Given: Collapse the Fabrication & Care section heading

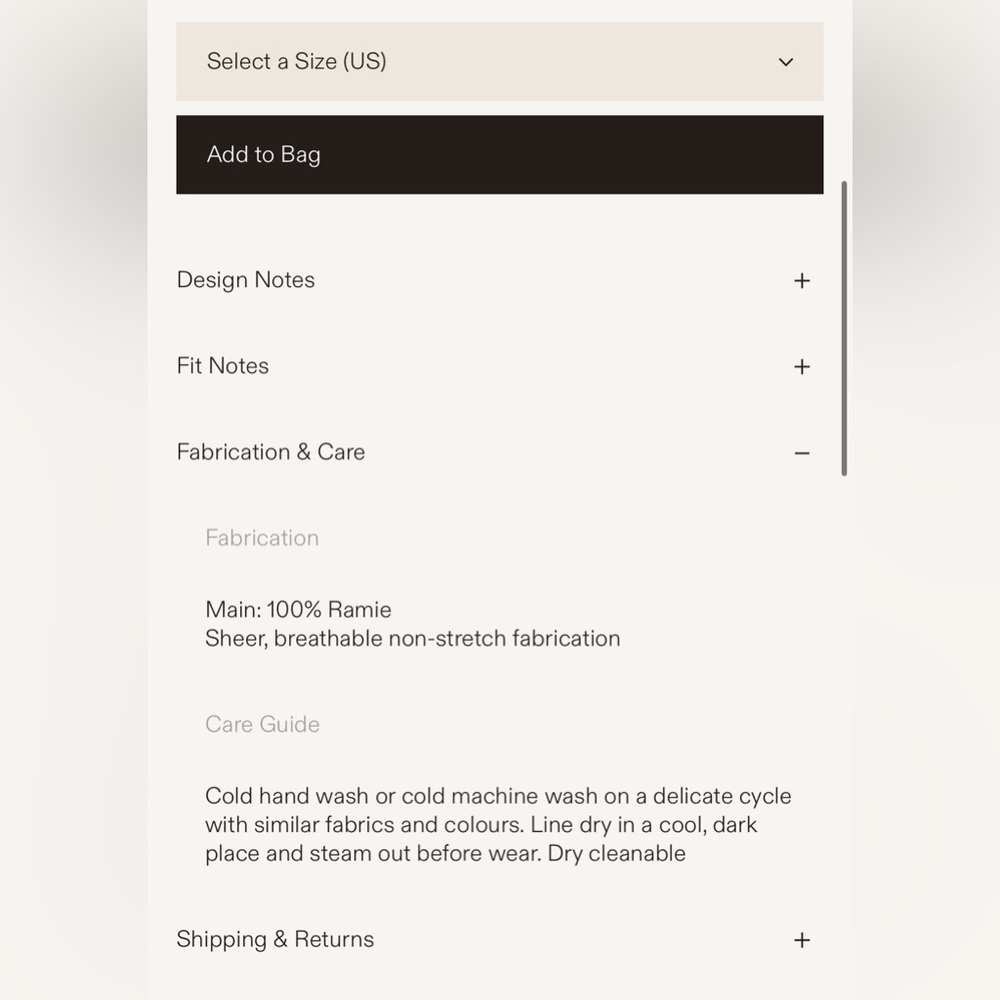Looking at the screenshot, I should (x=270, y=452).
